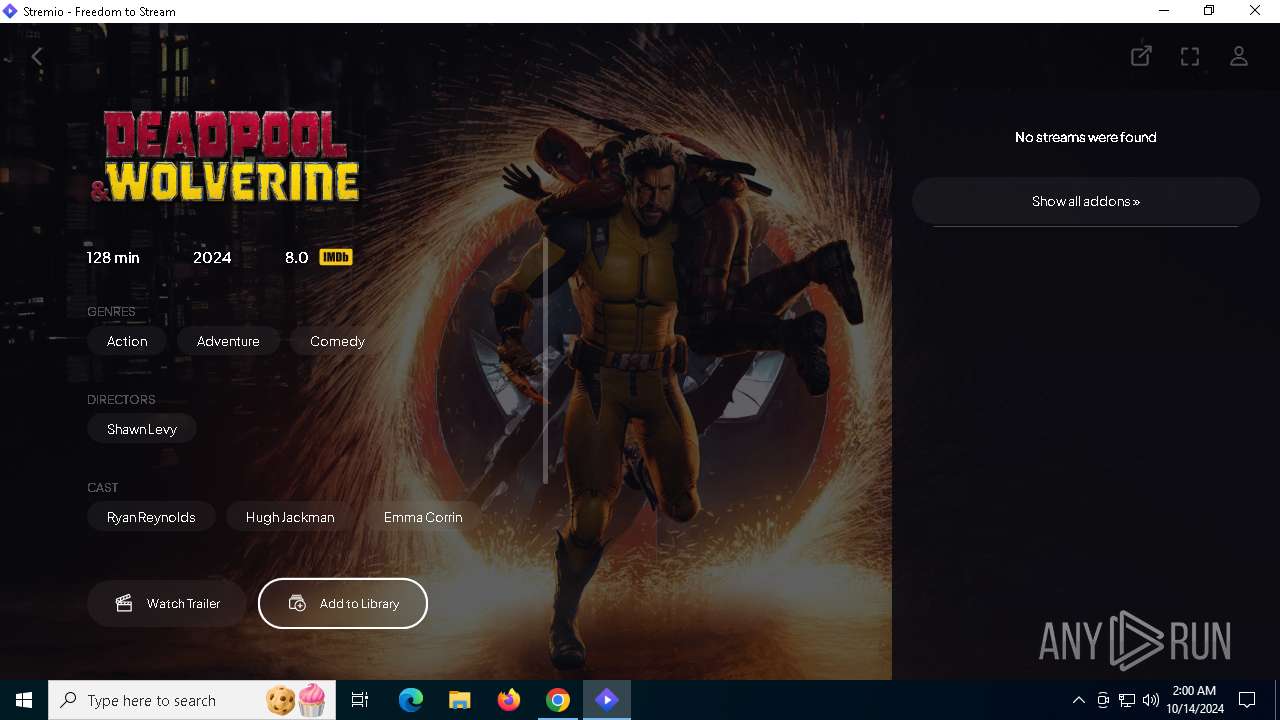Open network tray icon
Screen dimensions: 1280x720
coord(1127,700)
